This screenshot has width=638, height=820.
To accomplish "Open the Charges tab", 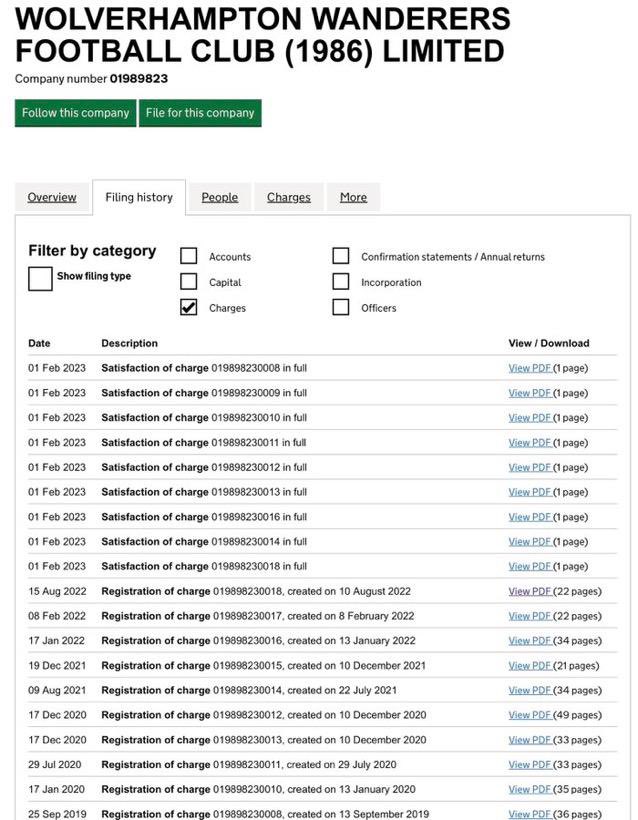I will click(x=289, y=197).
